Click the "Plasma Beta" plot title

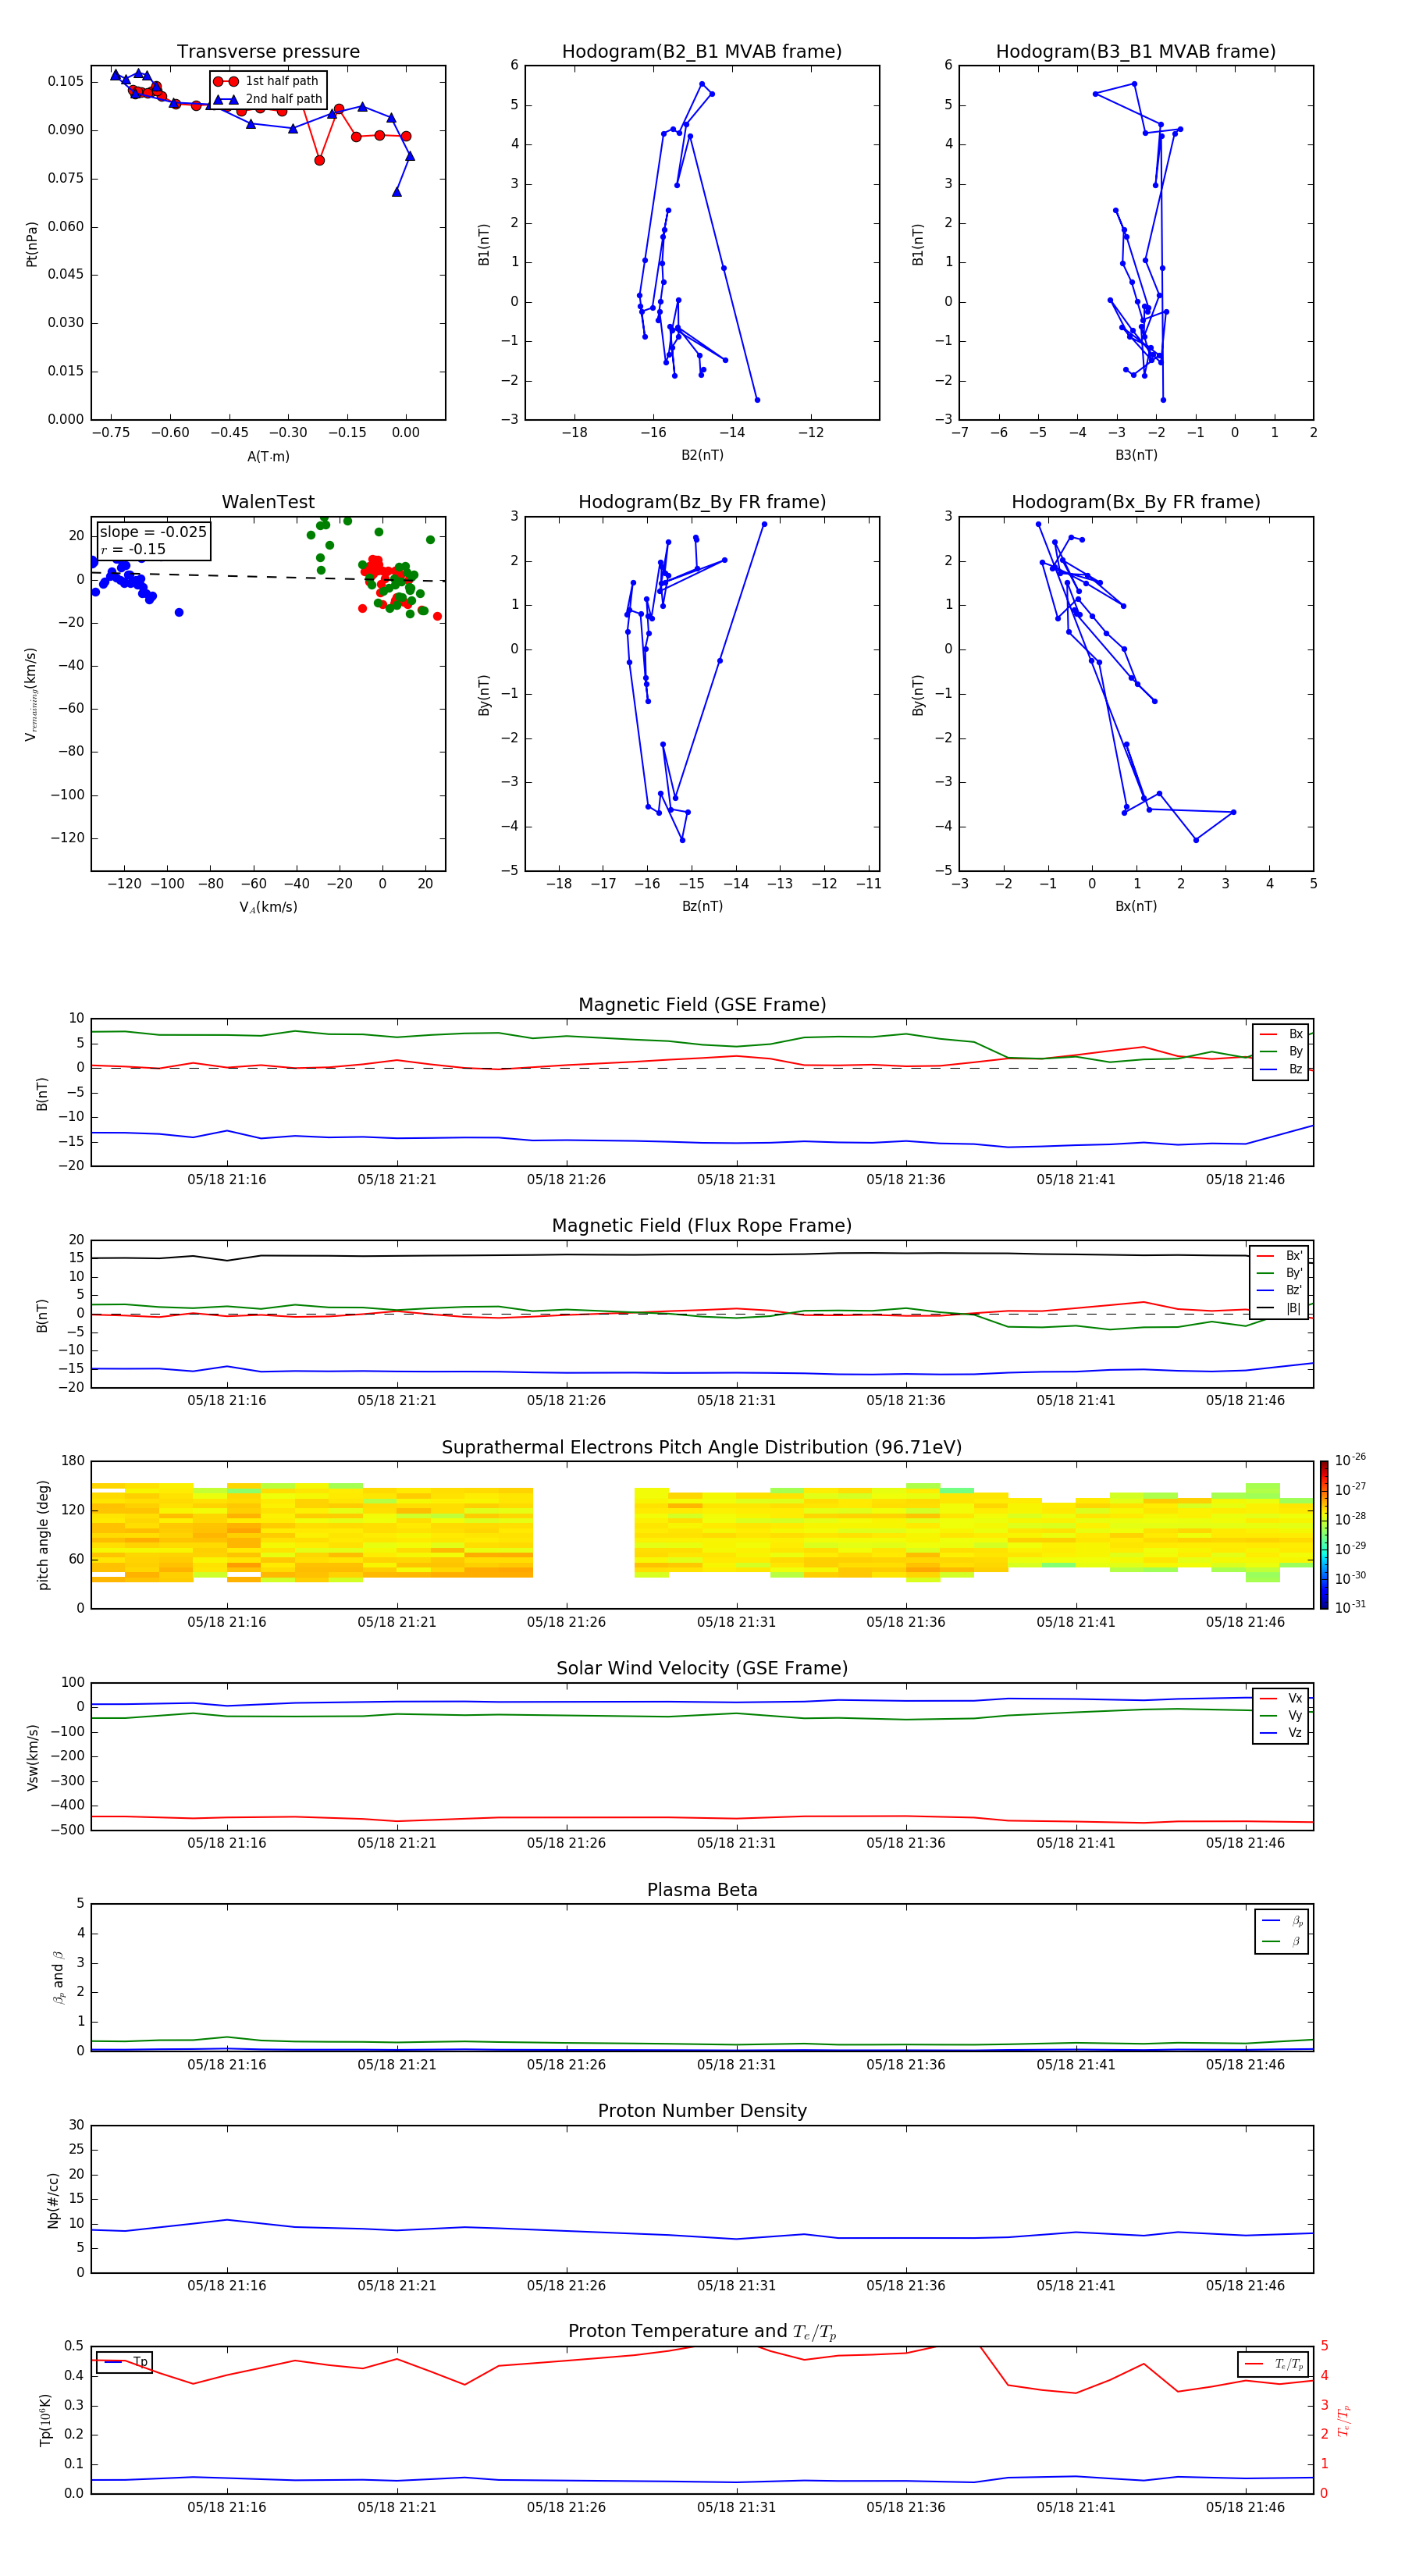pyautogui.click(x=702, y=1890)
